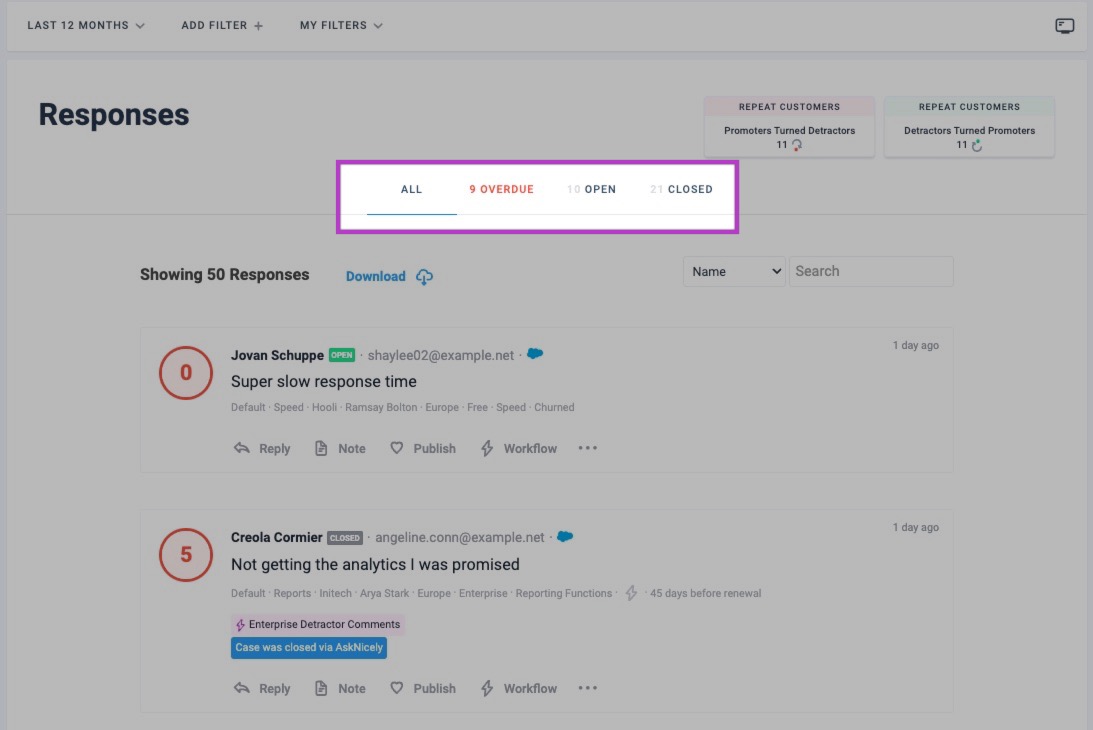Click the note document icon on Jovan's response
The width and height of the screenshot is (1093, 730).
[x=321, y=448]
